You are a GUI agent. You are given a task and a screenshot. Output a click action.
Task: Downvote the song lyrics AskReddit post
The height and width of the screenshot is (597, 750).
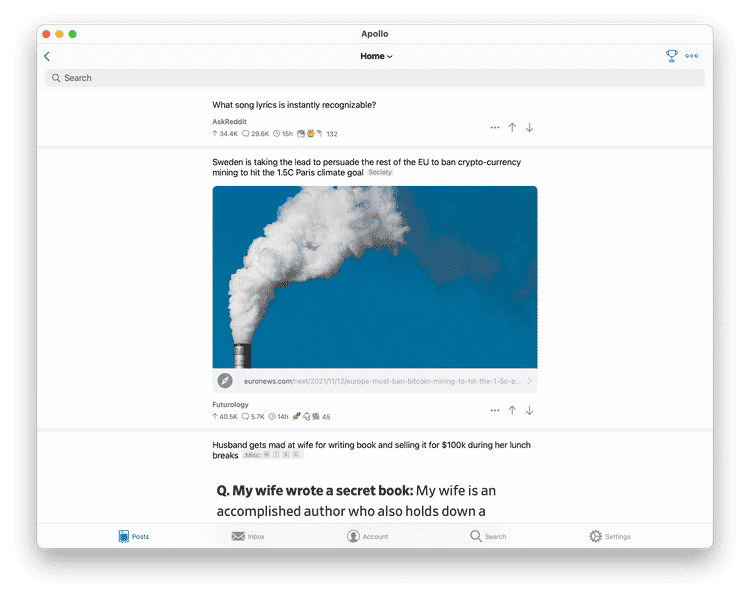530,128
